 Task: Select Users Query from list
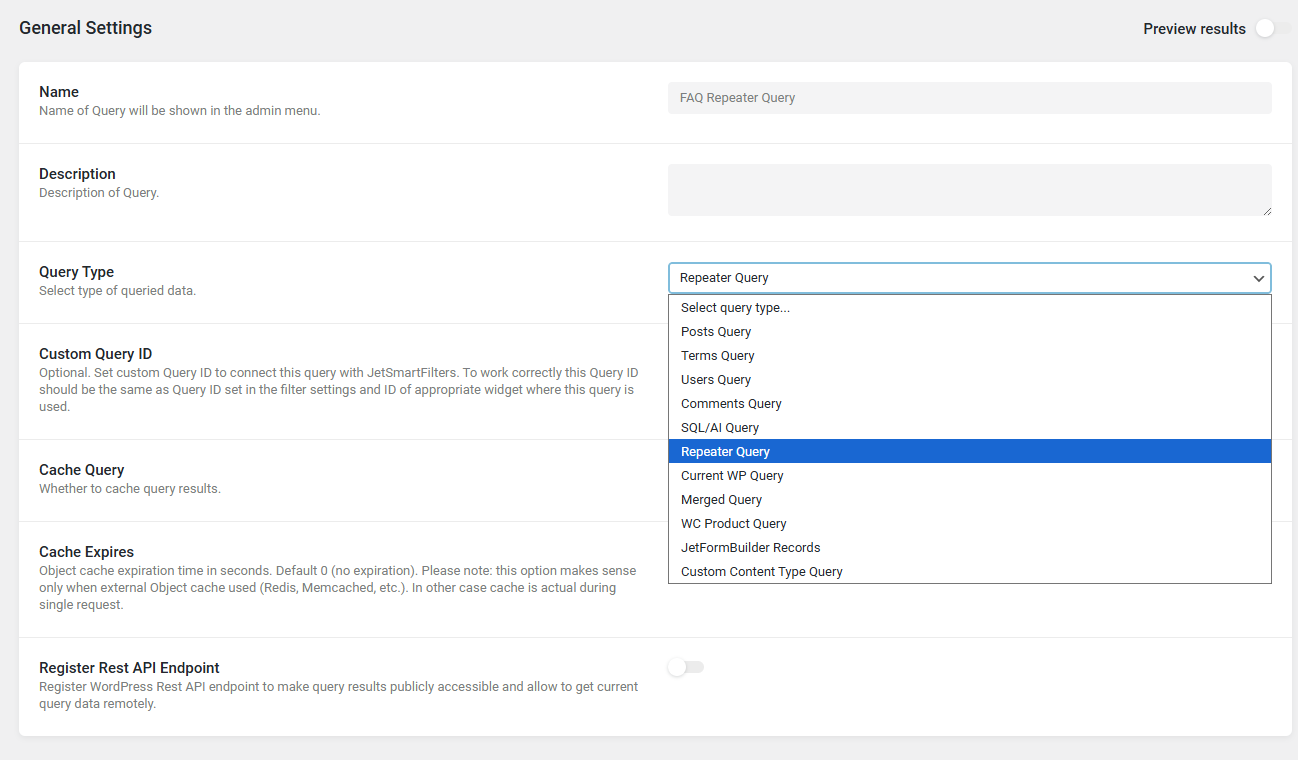click(716, 380)
